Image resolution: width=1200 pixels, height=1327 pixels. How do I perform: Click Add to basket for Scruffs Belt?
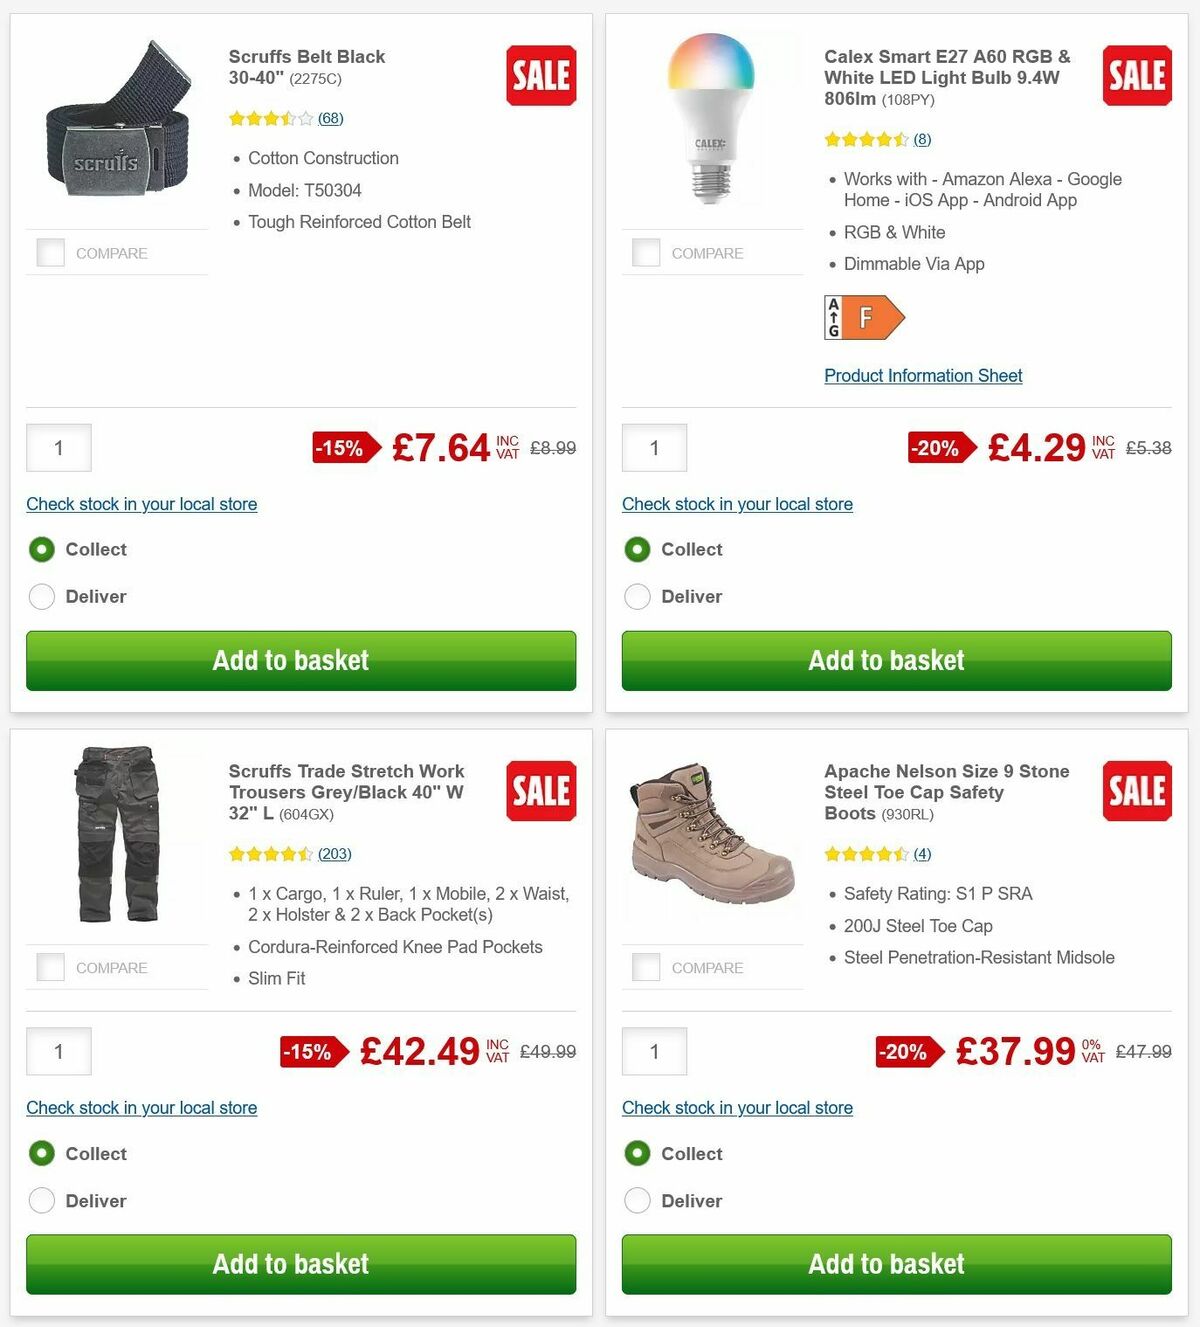(290, 660)
